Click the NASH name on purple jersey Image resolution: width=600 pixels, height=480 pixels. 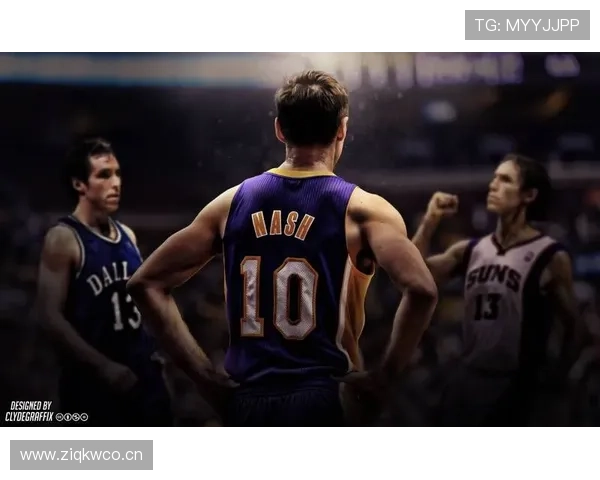tap(283, 224)
